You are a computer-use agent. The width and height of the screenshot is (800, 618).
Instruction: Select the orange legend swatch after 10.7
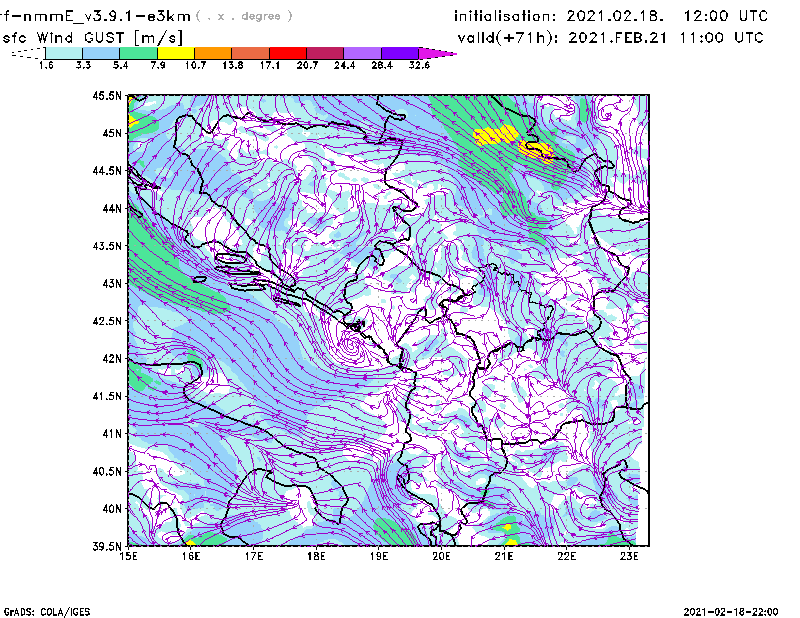213,53
